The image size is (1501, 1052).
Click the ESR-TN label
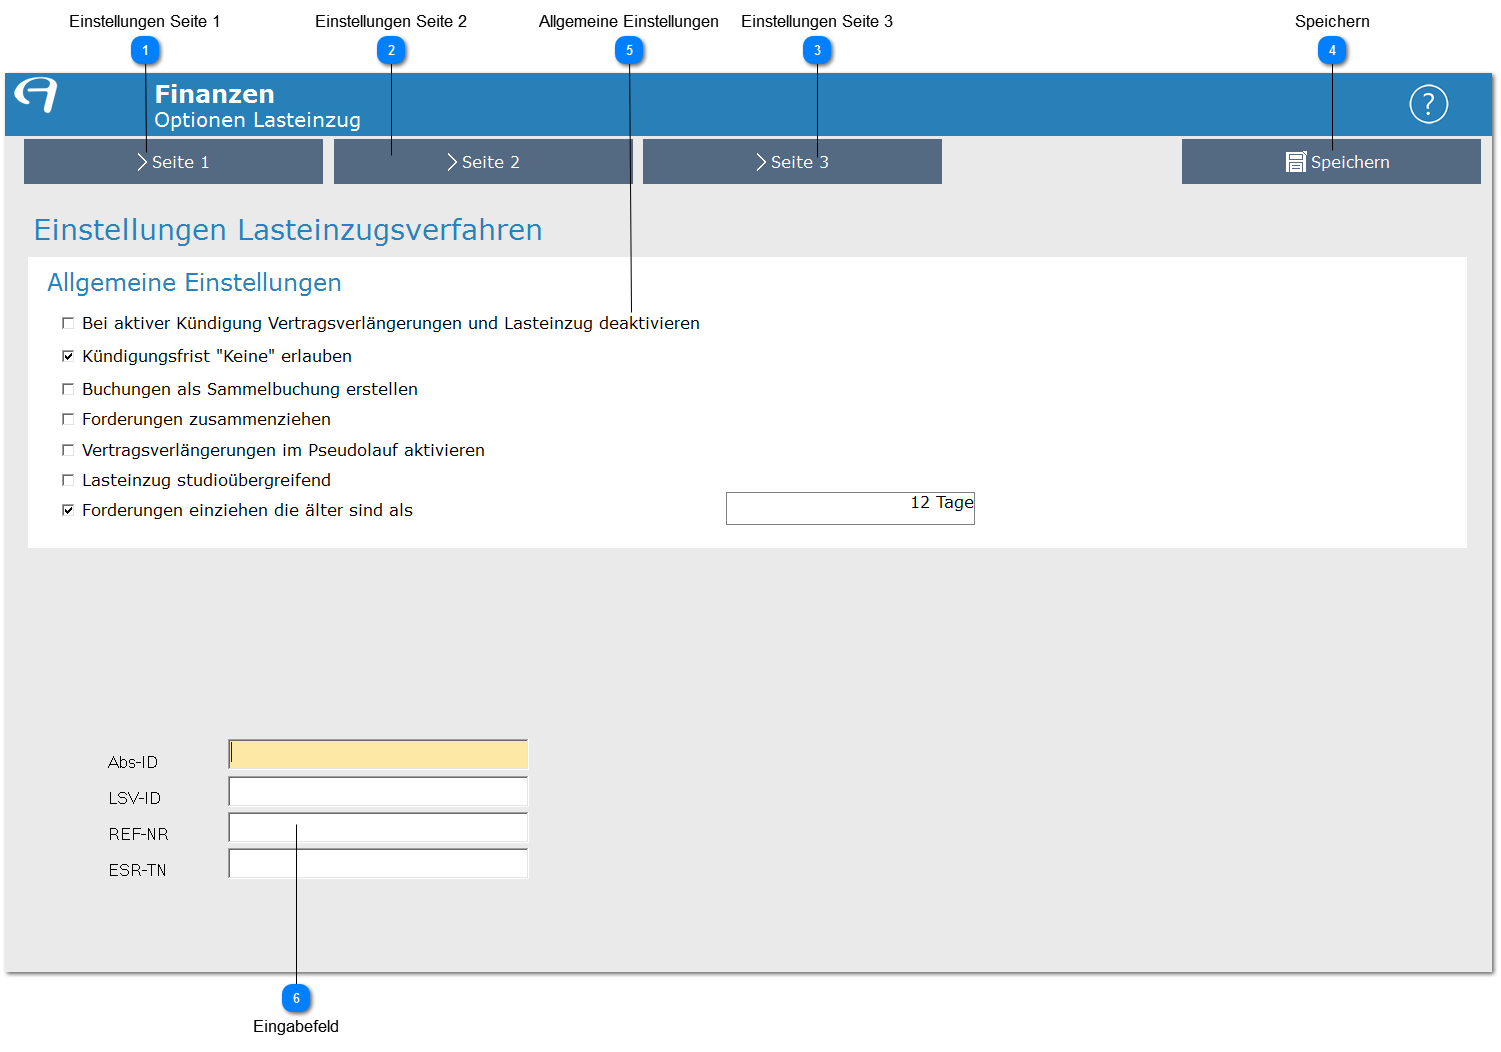(x=137, y=870)
